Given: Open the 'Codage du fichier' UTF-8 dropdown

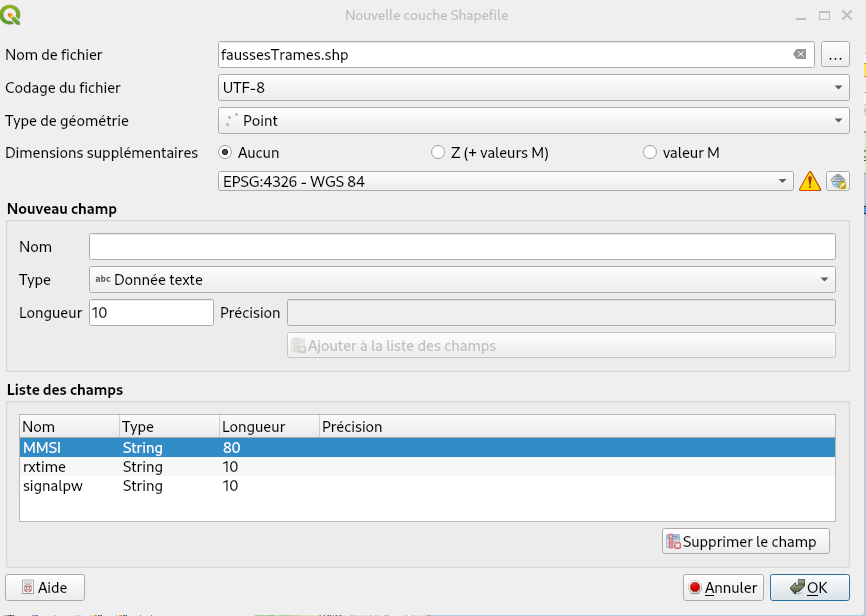Looking at the screenshot, I should pos(533,88).
